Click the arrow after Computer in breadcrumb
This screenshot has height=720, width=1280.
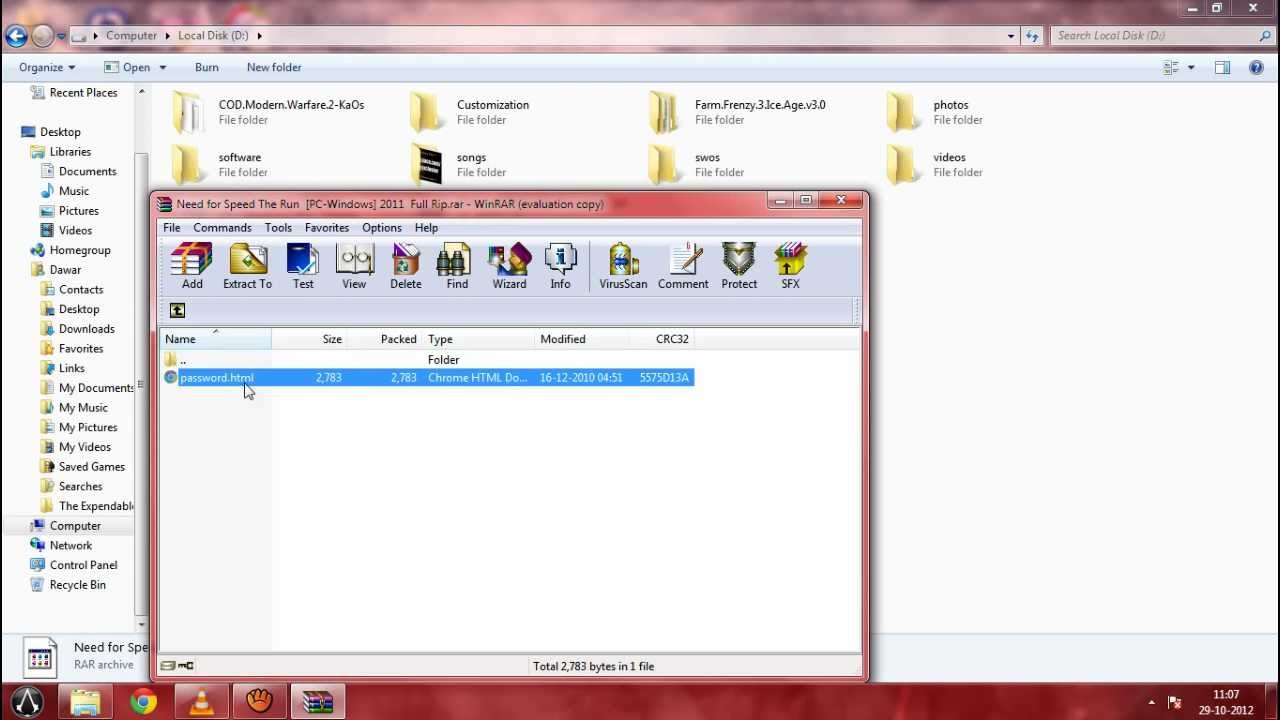[x=166, y=36]
